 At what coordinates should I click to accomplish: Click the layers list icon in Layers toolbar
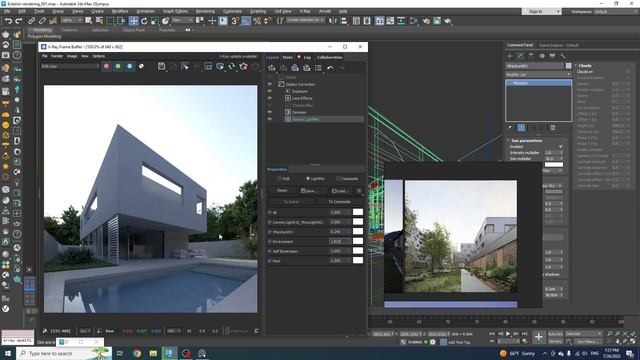[x=318, y=68]
